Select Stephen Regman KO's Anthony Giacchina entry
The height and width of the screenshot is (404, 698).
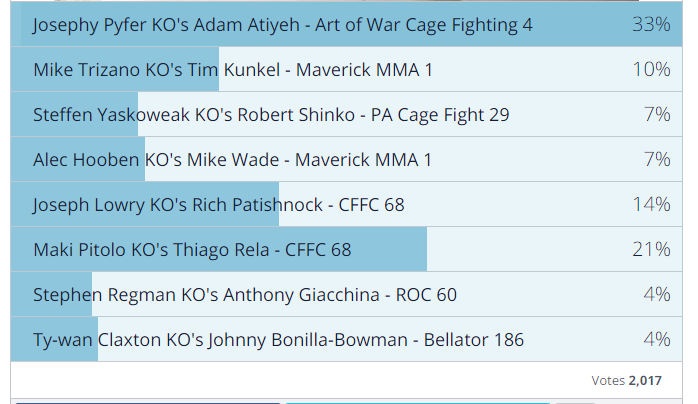tap(346, 294)
